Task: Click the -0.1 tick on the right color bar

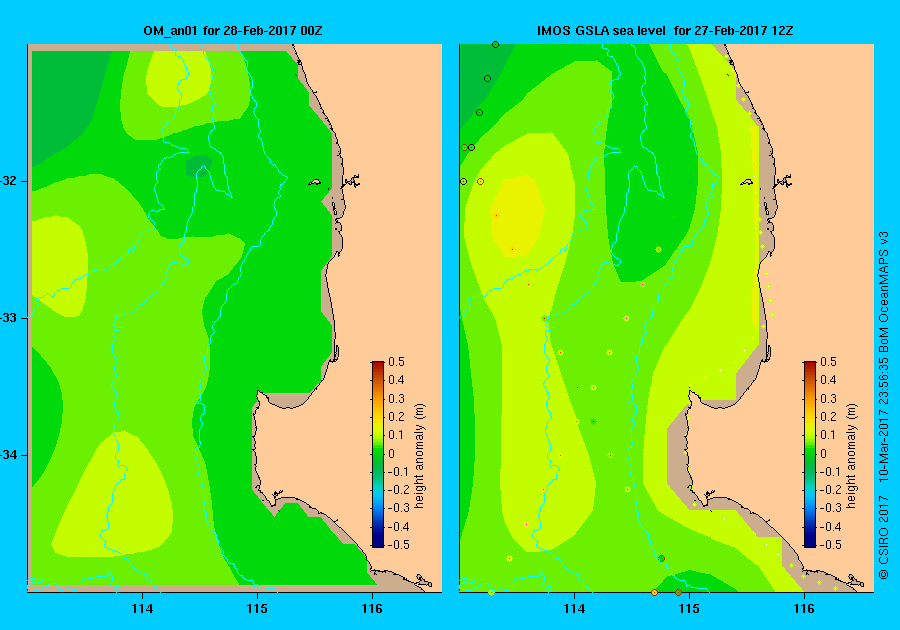Action: pos(831,472)
